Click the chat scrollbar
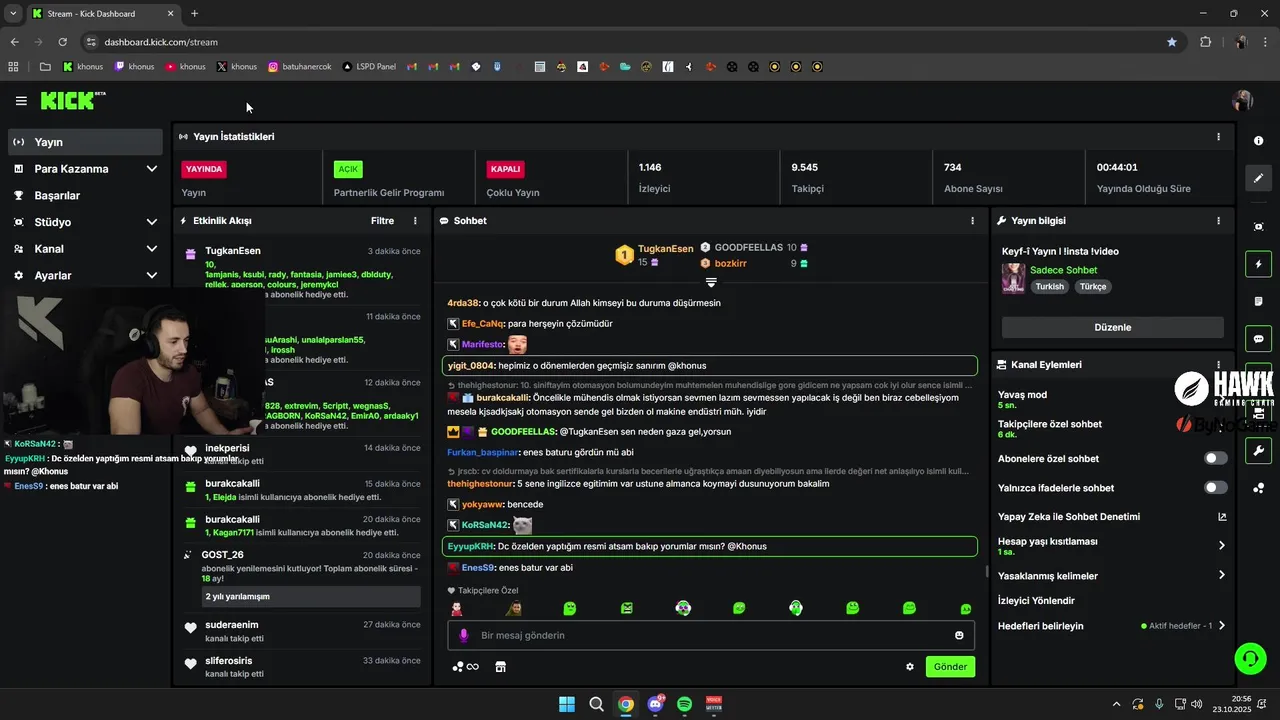This screenshot has height=720, width=1280. point(987,573)
